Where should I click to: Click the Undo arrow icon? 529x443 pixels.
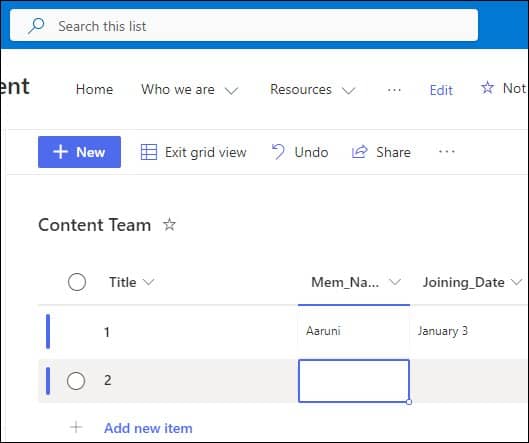click(x=278, y=152)
